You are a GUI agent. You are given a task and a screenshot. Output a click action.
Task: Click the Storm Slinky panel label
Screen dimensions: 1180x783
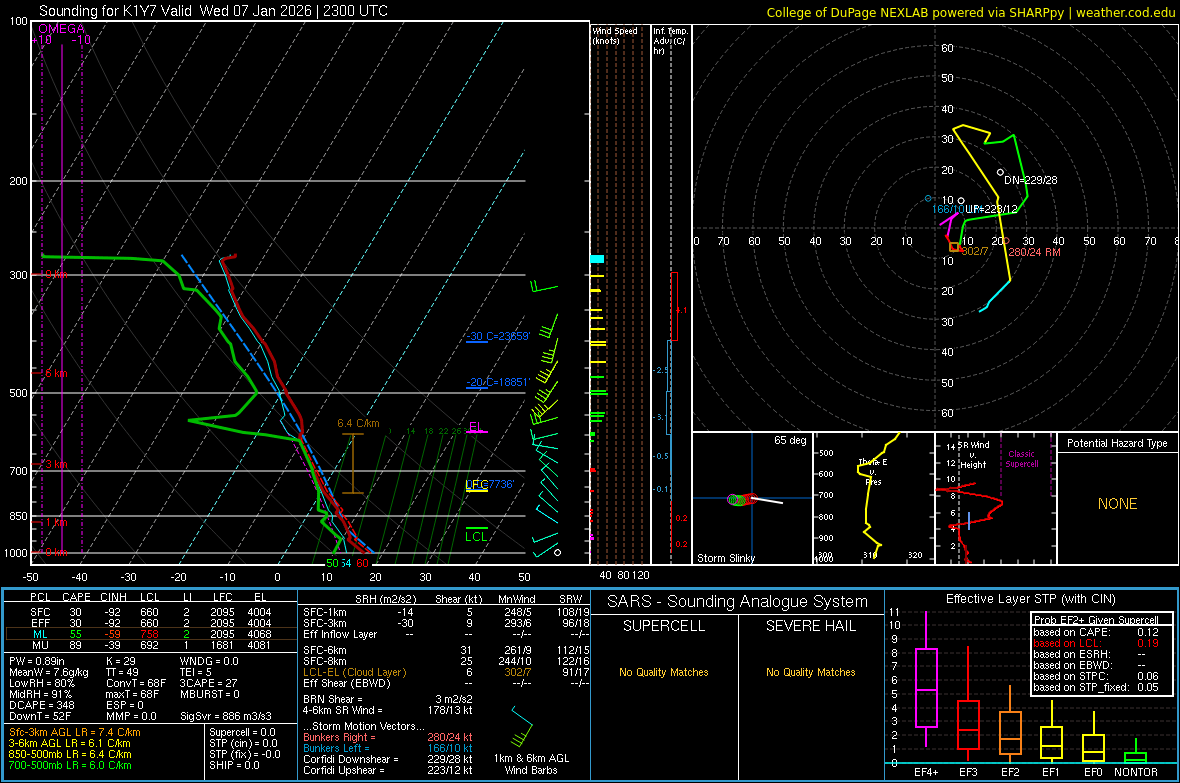(x=725, y=558)
